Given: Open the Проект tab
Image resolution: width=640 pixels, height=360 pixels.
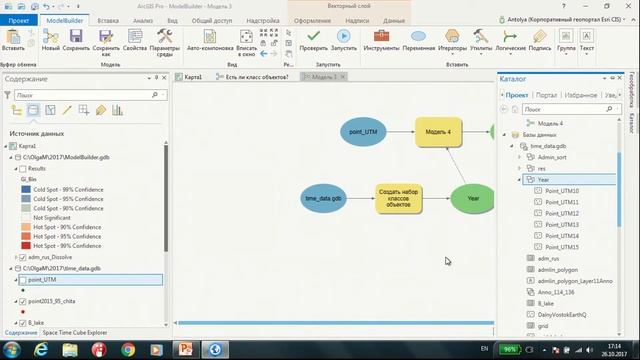Looking at the screenshot, I should coord(19,20).
